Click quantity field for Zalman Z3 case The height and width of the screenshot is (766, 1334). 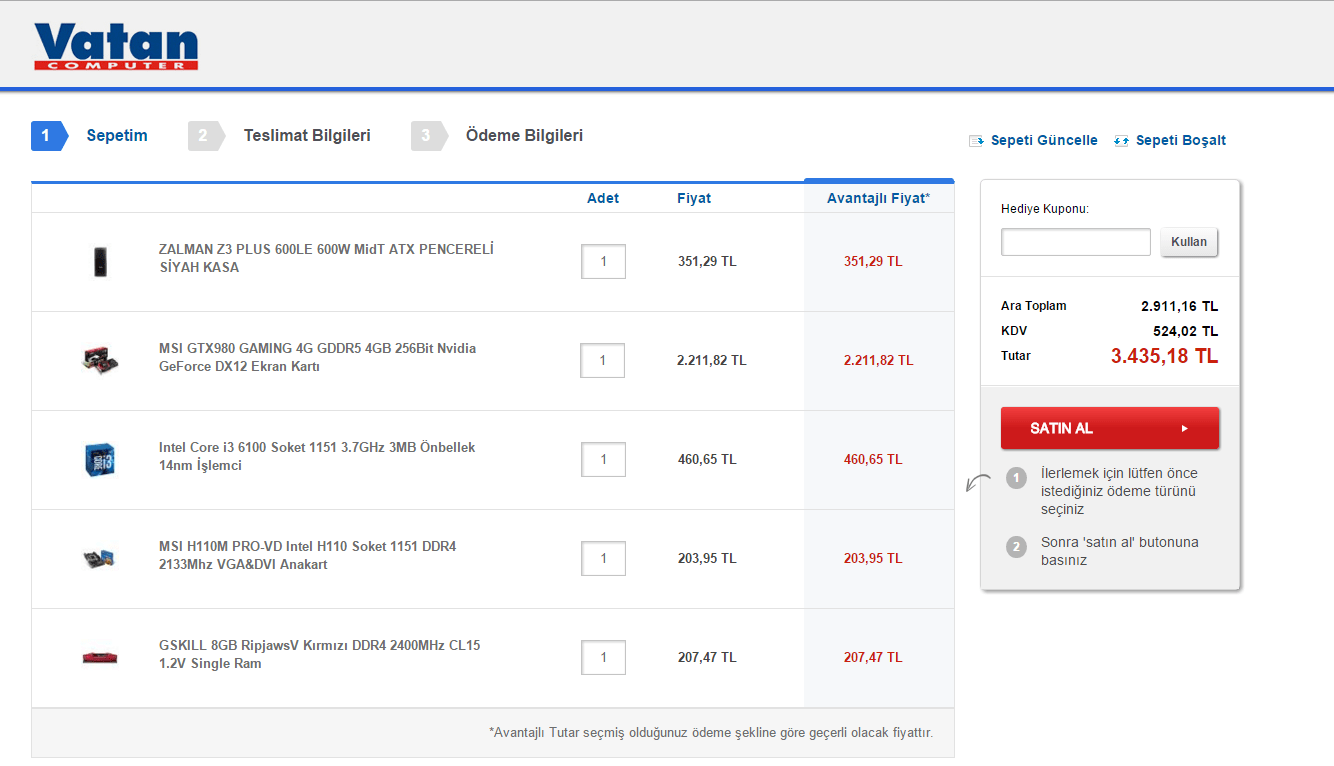603,262
